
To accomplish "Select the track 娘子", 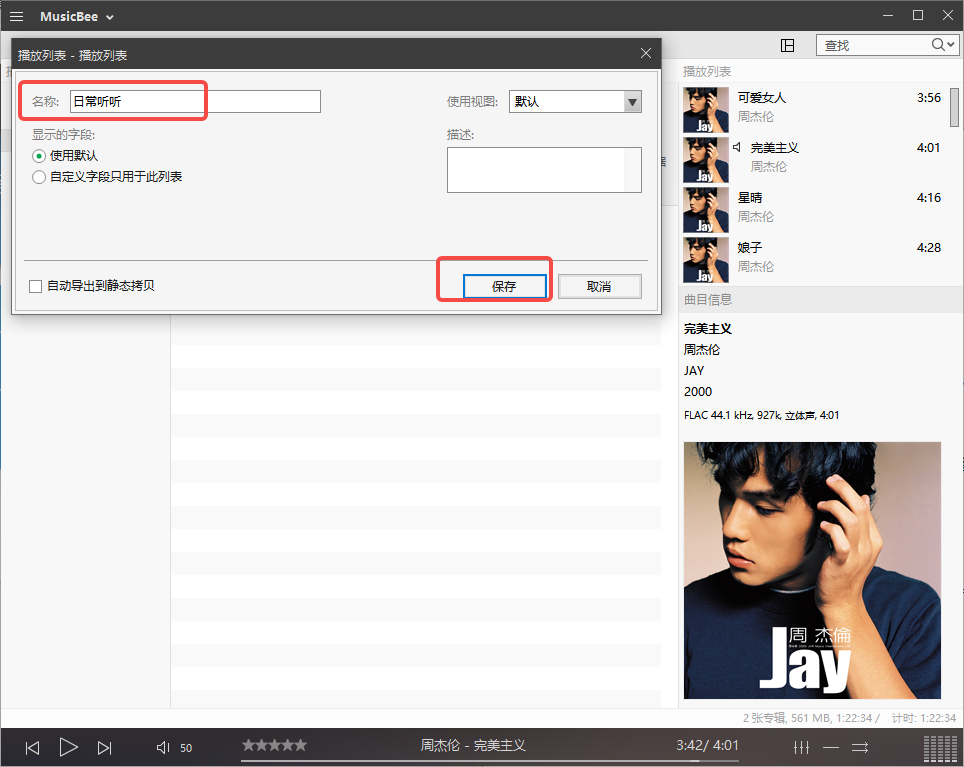I will coord(814,259).
